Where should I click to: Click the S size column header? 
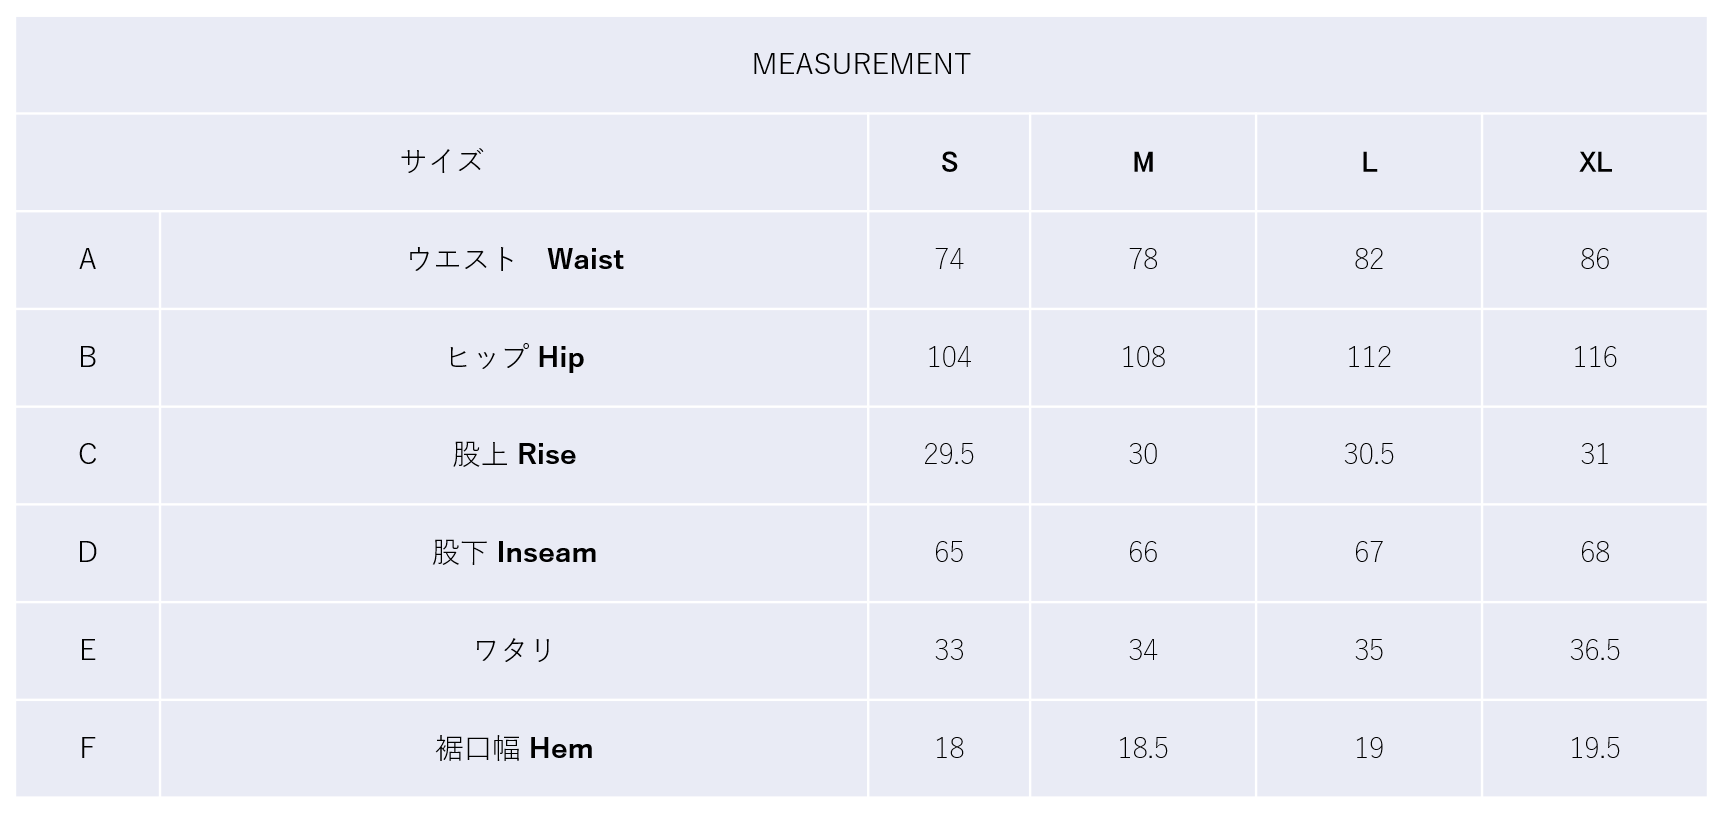pyautogui.click(x=949, y=162)
